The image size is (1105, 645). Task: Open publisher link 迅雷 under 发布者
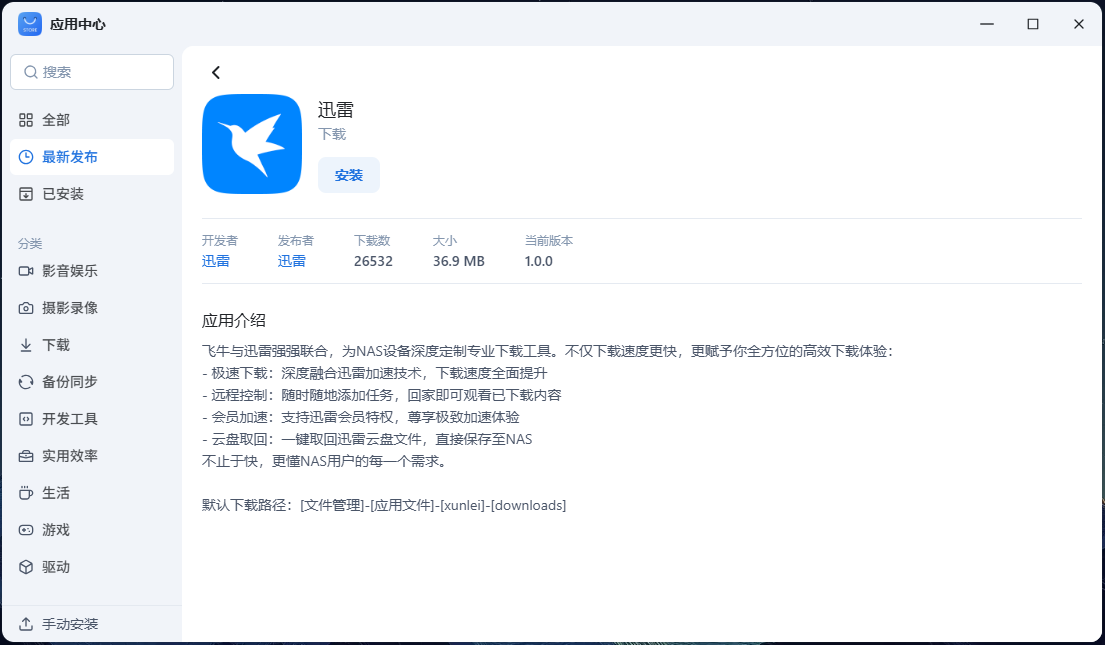[x=291, y=260]
